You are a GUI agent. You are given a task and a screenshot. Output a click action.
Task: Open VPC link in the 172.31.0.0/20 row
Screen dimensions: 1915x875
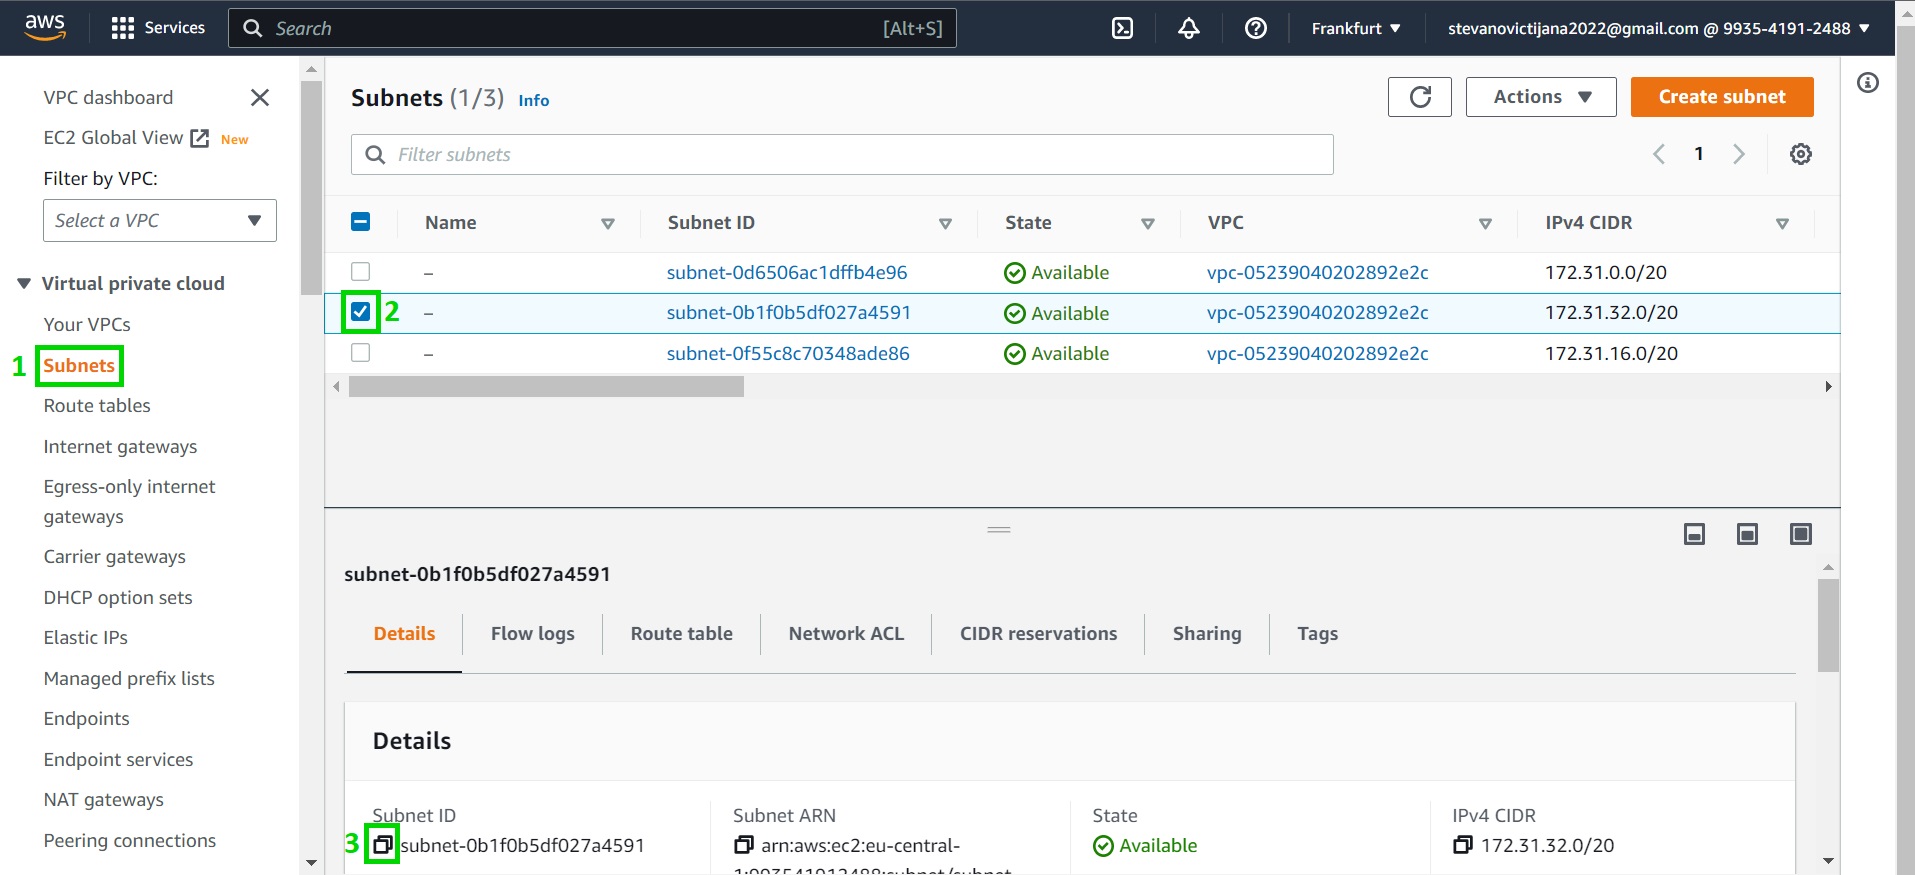click(x=1317, y=272)
